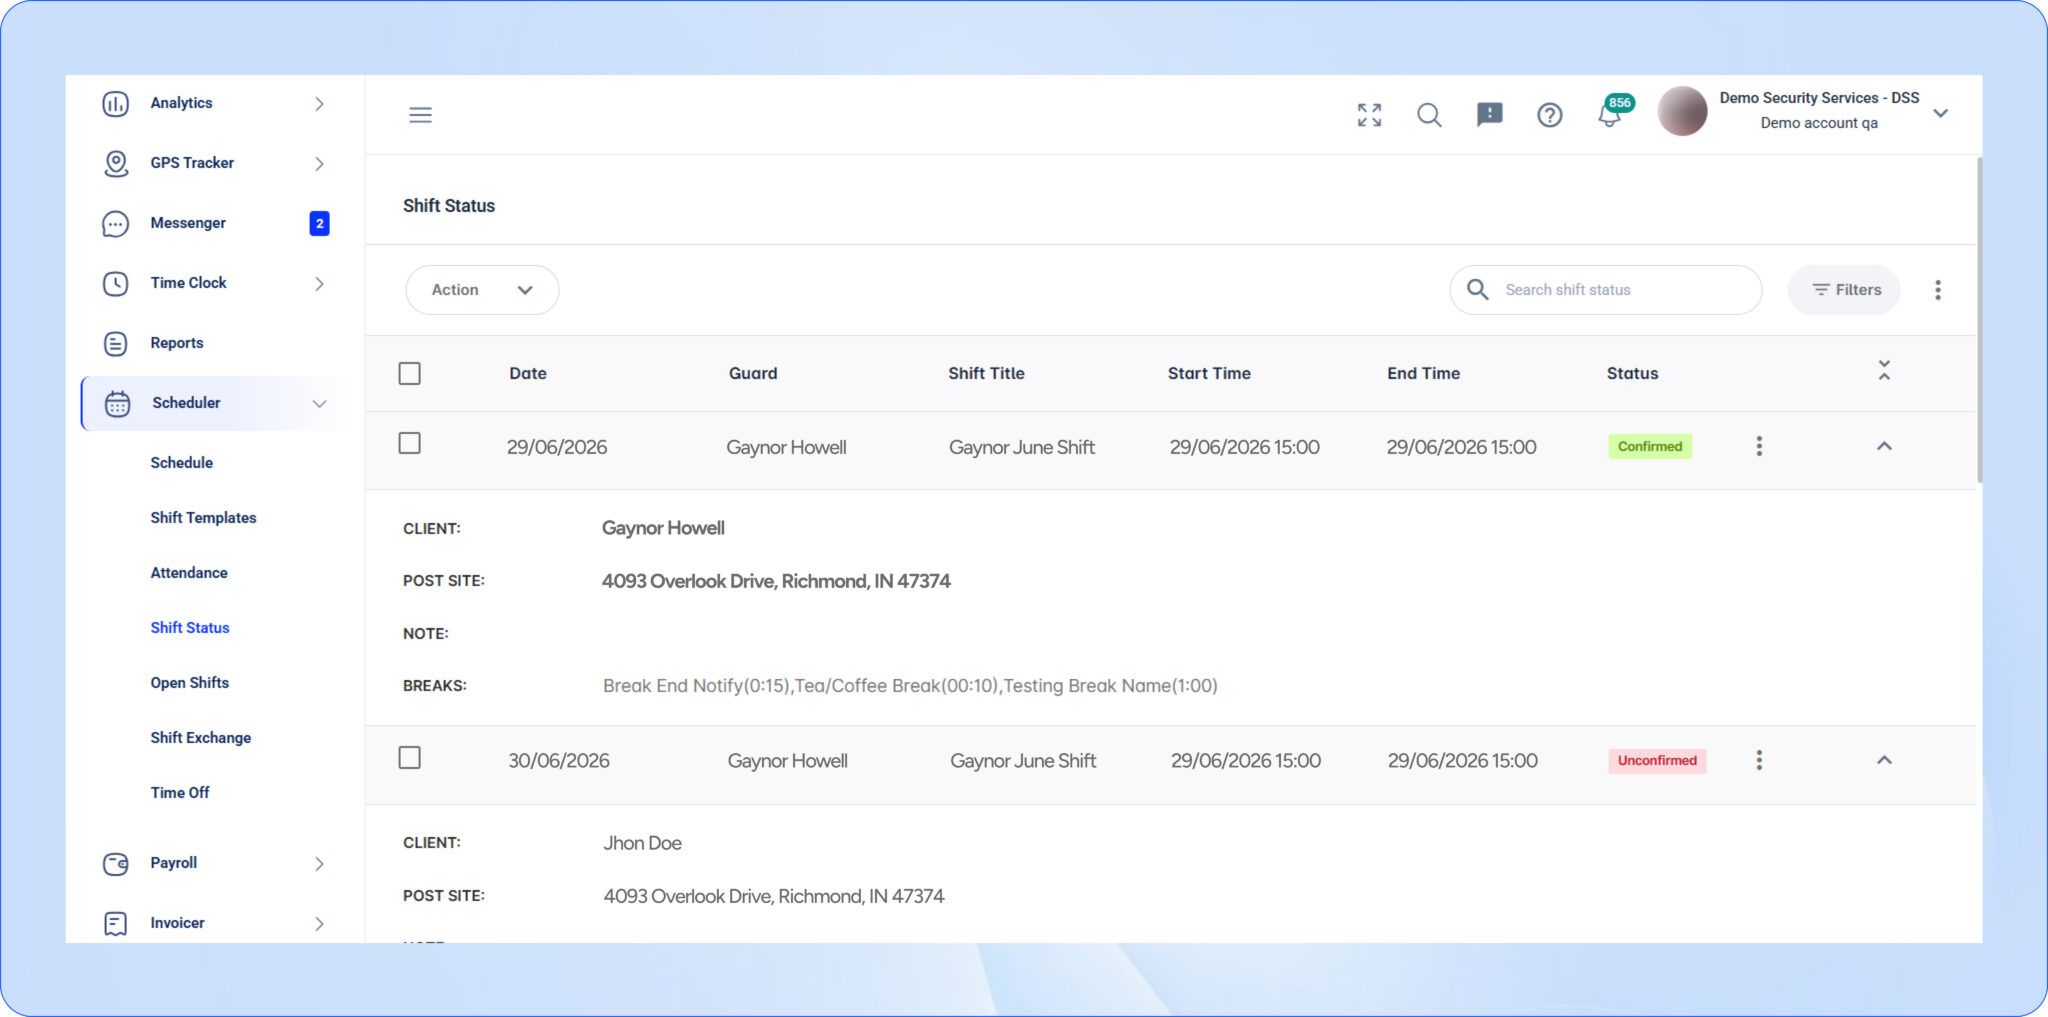Expand the Invoicer submenu chevron
The height and width of the screenshot is (1017, 2048).
click(x=320, y=923)
